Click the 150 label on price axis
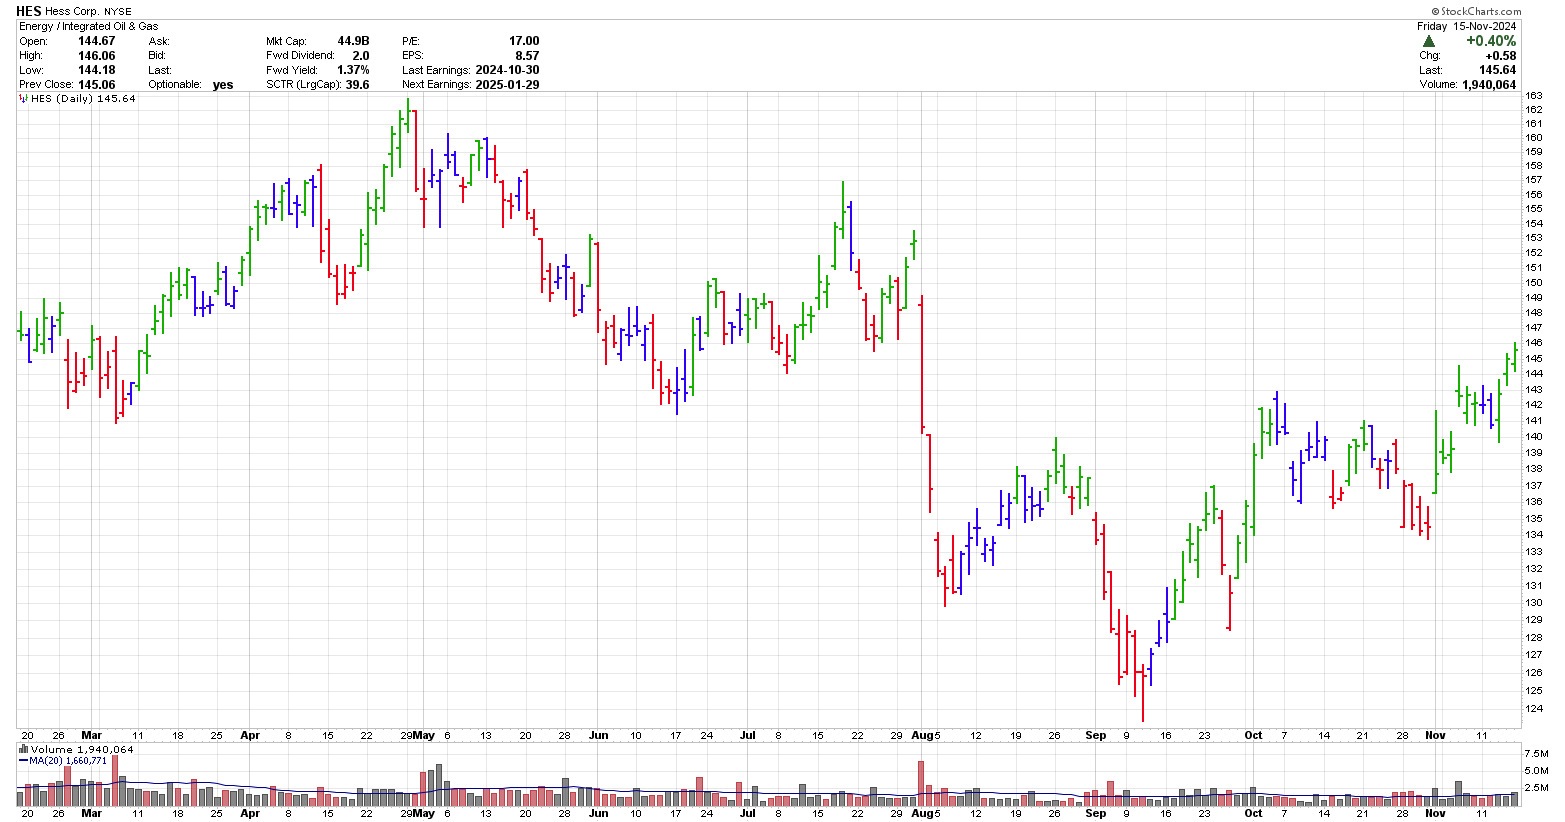Screen dimensions: 1565x822 [1534, 283]
